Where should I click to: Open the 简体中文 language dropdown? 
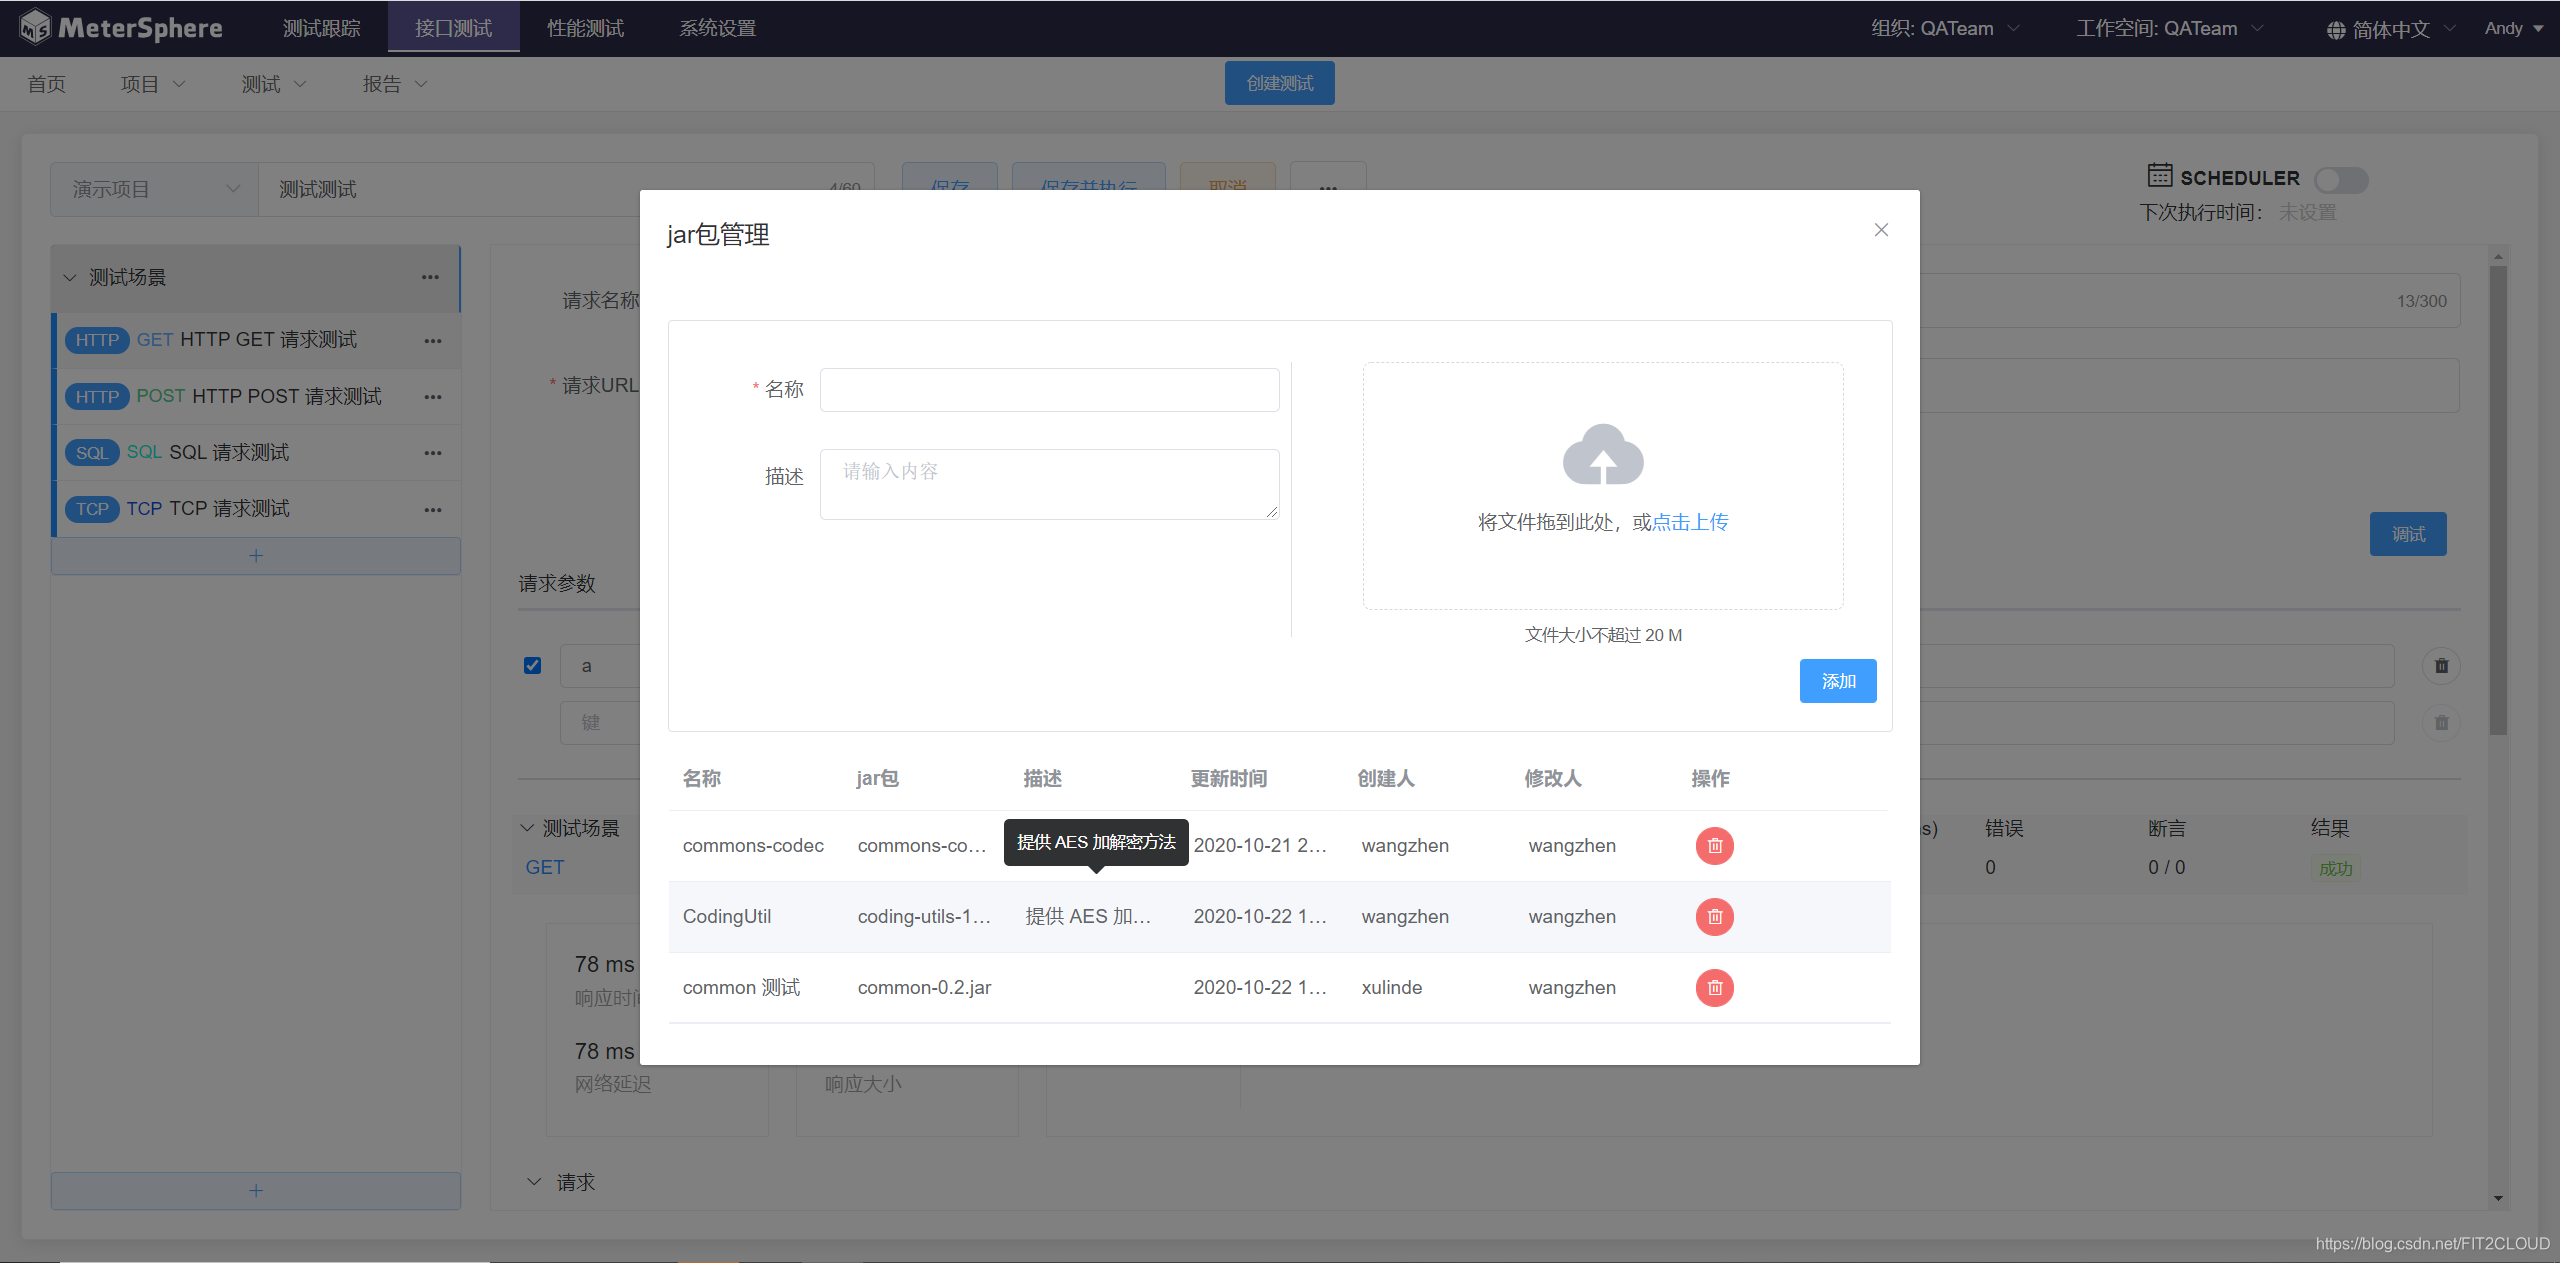coord(2390,29)
